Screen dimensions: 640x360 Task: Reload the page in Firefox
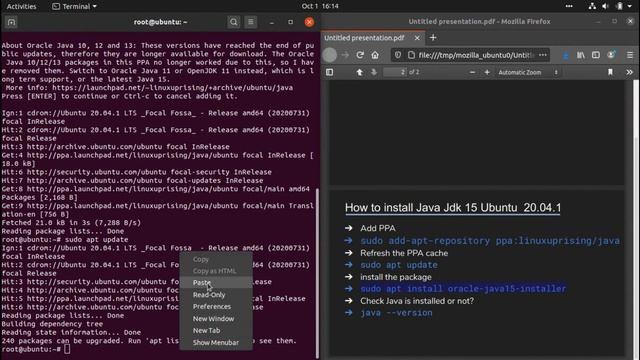click(360, 55)
